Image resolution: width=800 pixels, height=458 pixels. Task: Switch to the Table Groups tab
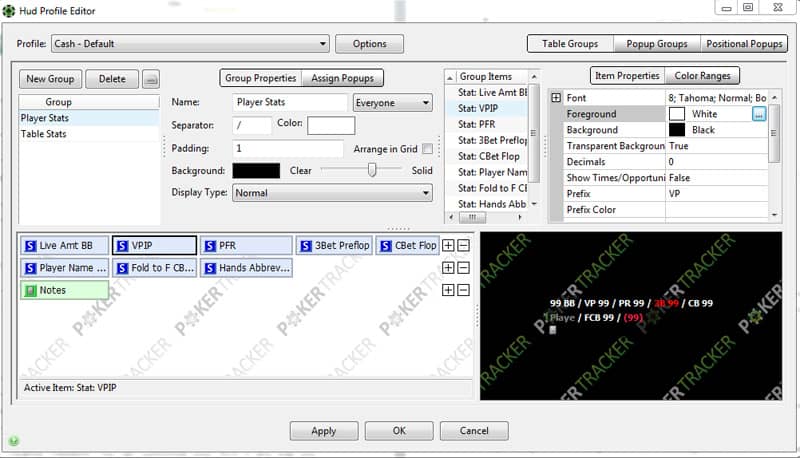[570, 44]
